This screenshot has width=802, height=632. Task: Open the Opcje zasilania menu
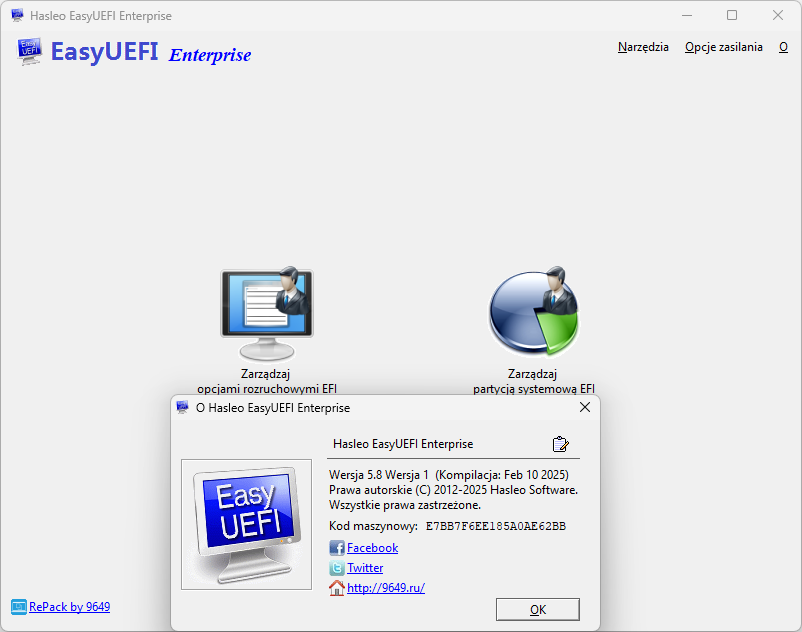(x=724, y=47)
